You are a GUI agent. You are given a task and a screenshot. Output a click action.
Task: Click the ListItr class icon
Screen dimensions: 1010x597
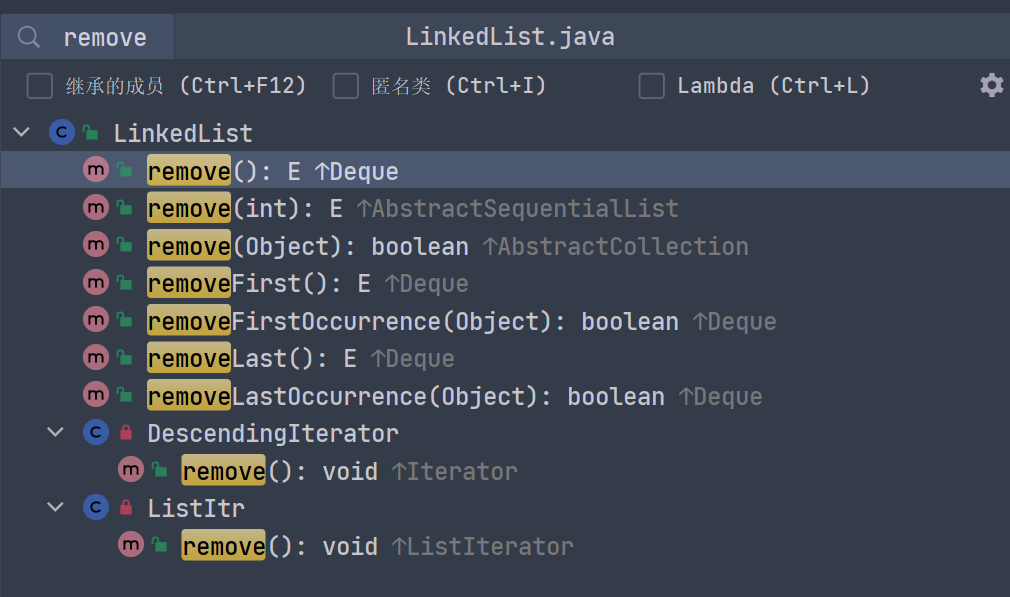pyautogui.click(x=95, y=508)
